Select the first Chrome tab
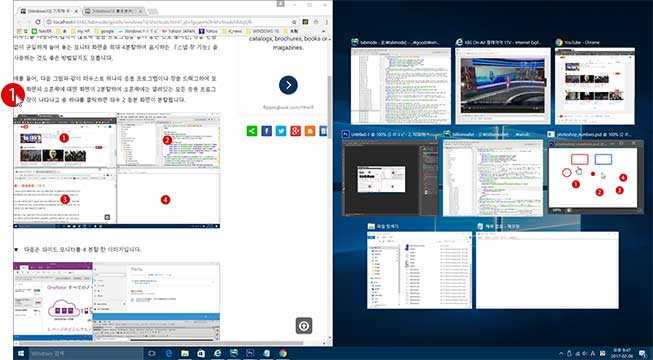Image resolution: width=653 pixels, height=360 pixels. click(48, 11)
